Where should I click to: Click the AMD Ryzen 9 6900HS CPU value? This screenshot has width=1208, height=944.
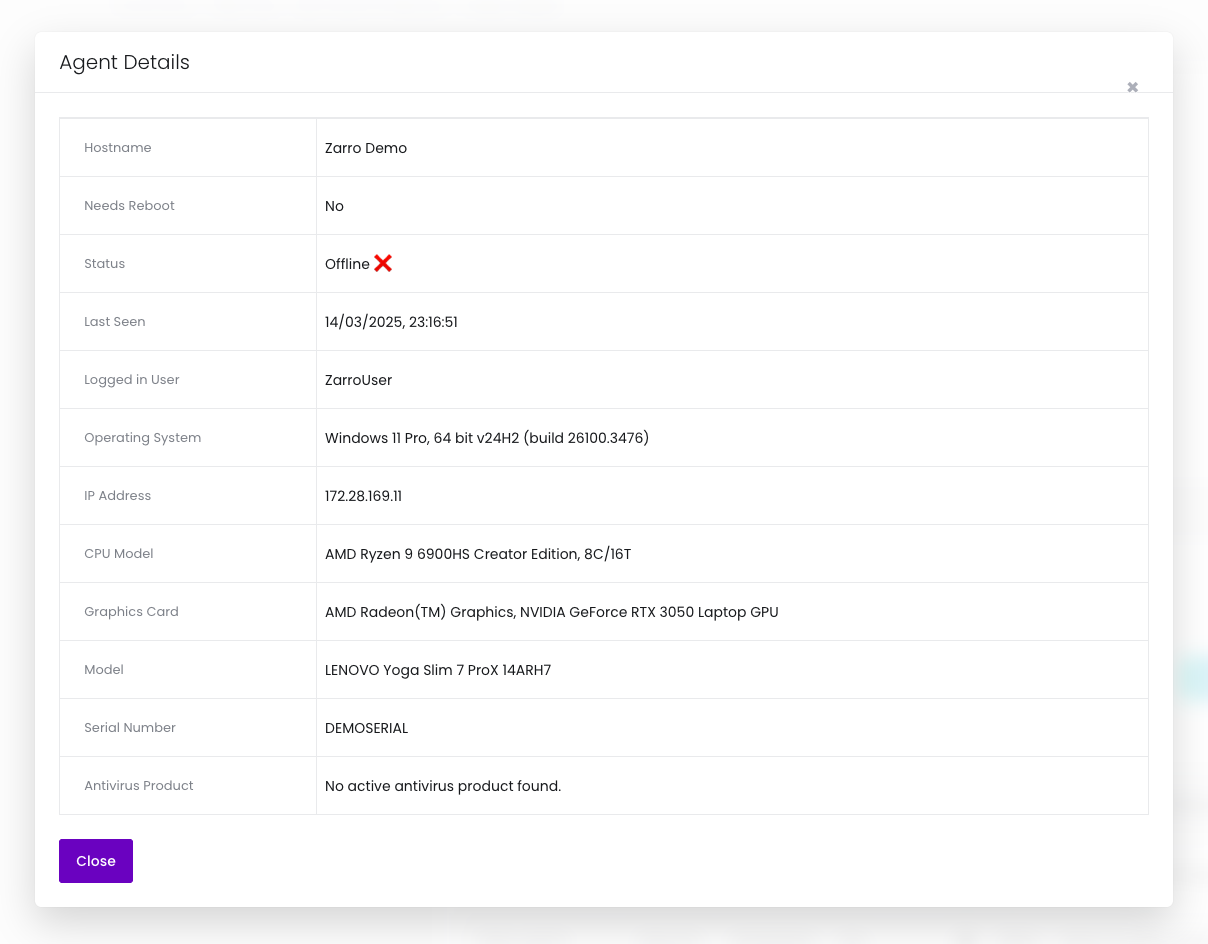click(x=478, y=554)
